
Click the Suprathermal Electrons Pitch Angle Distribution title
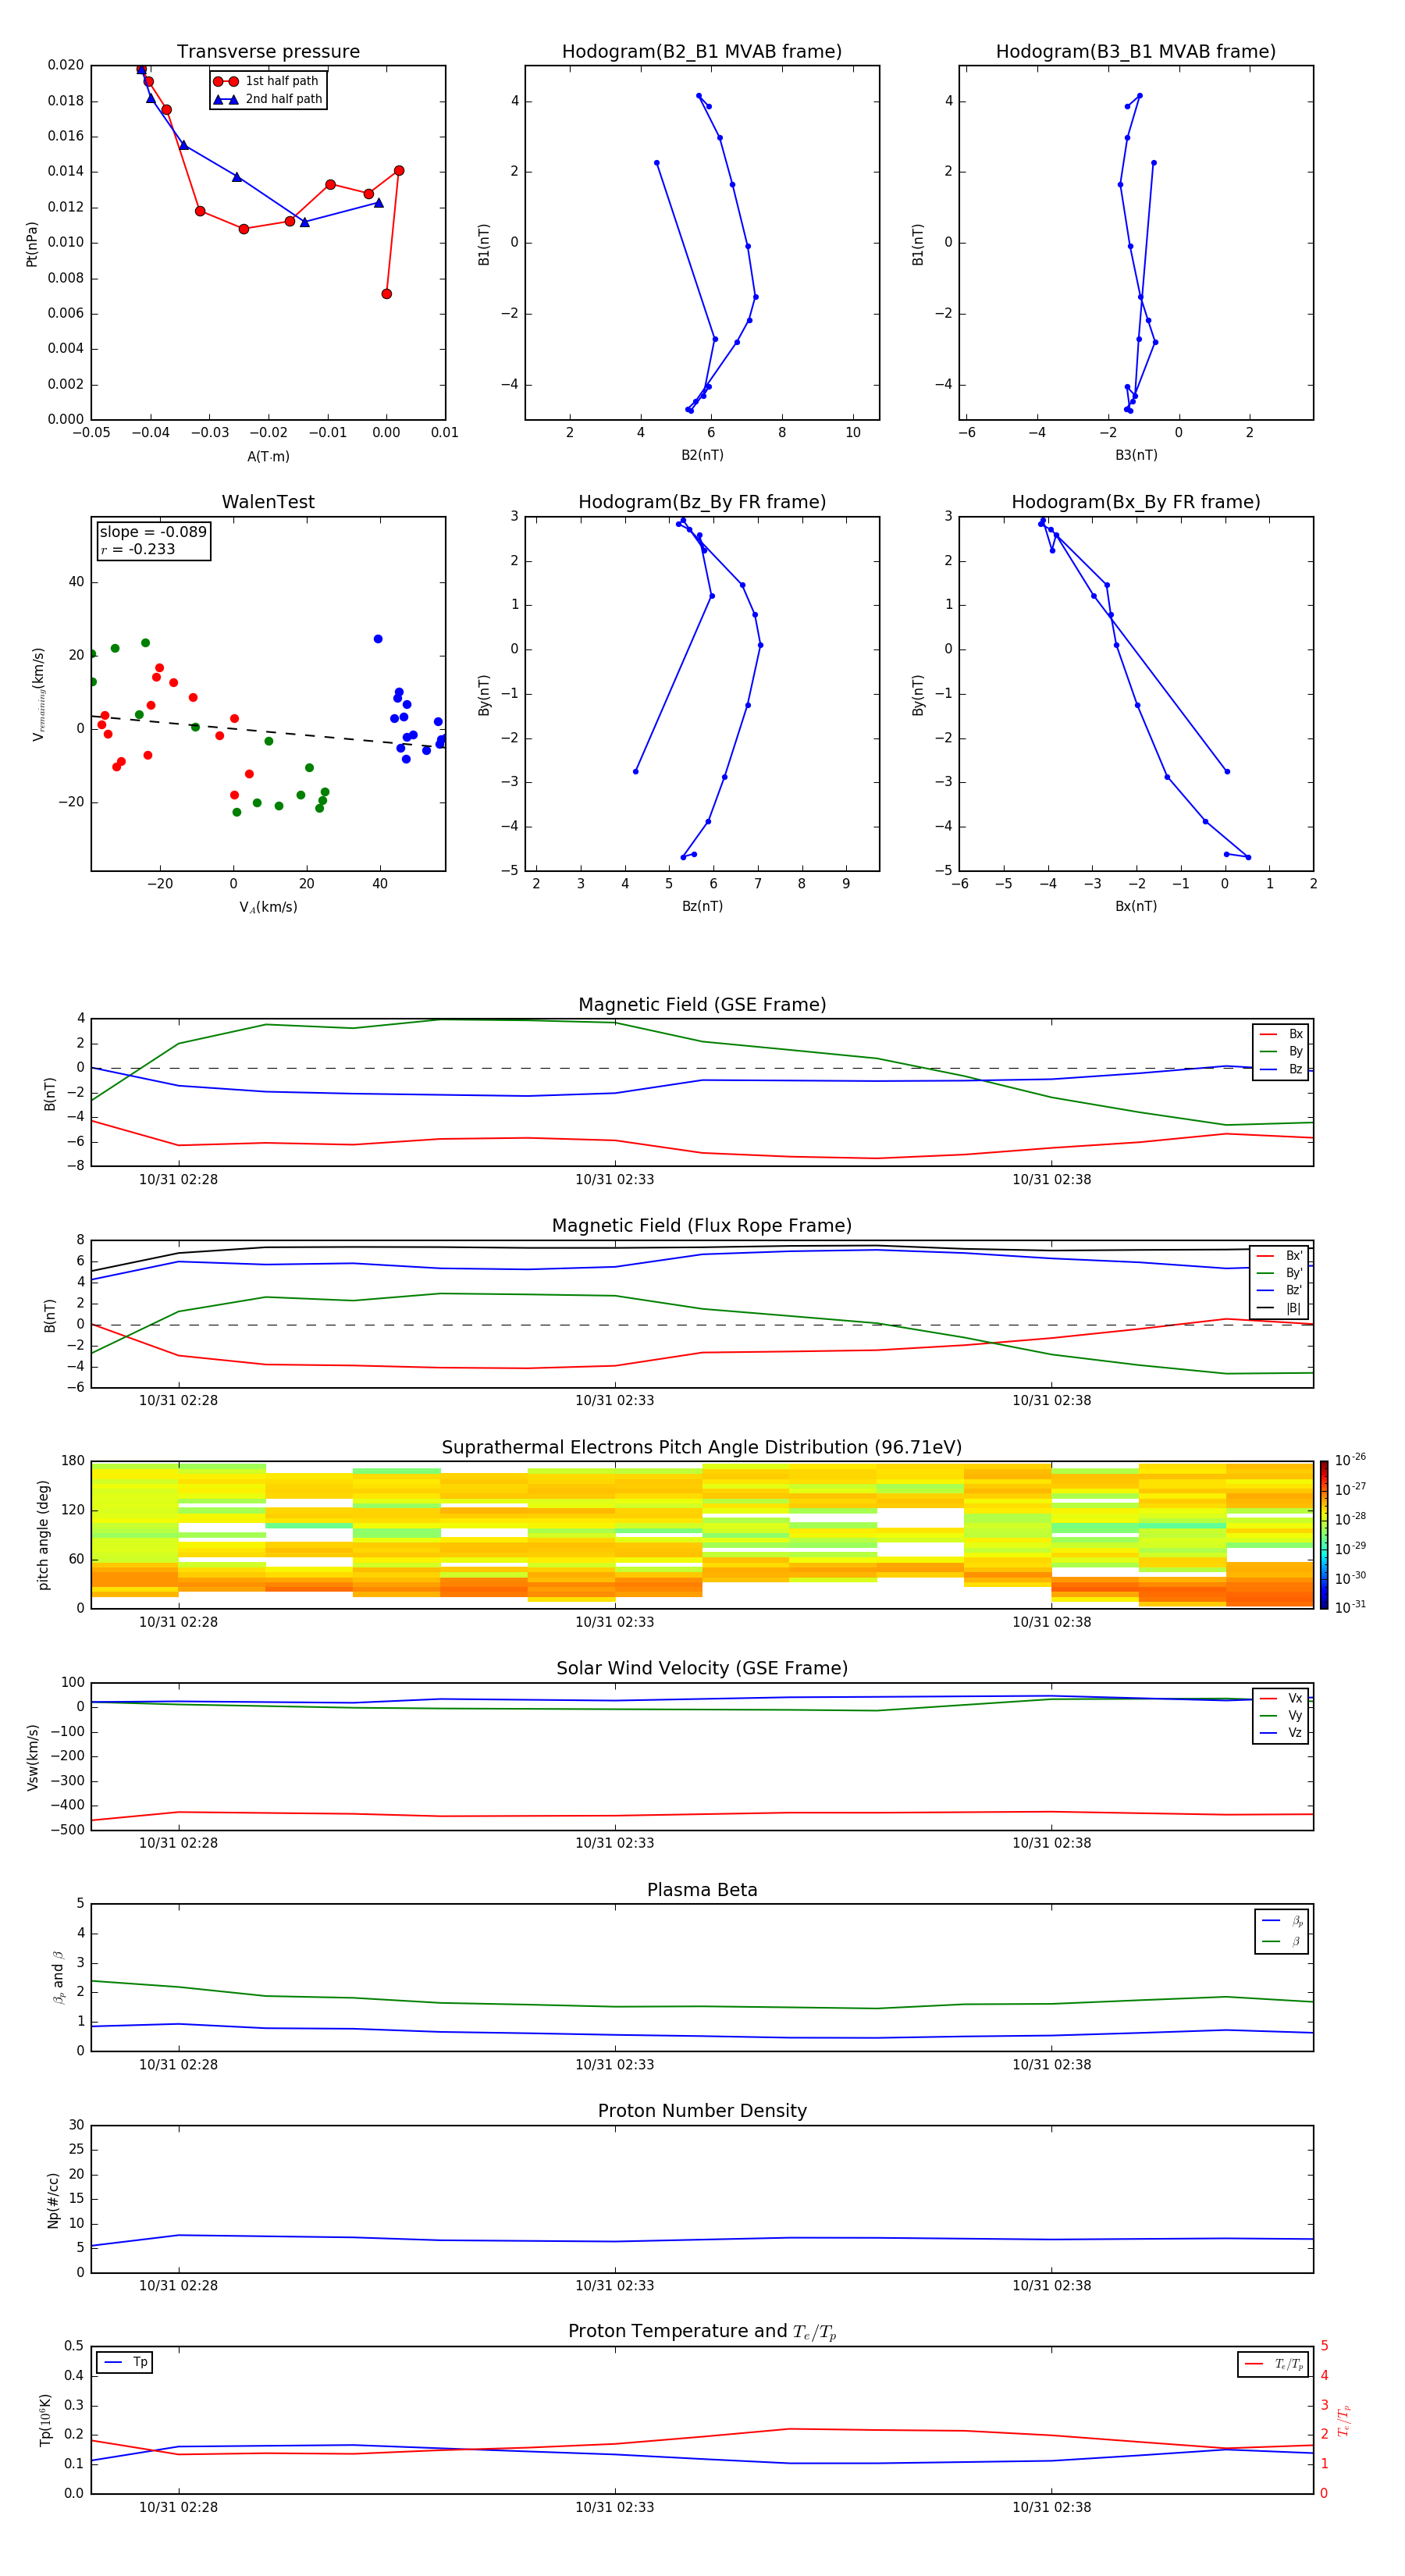click(702, 1448)
